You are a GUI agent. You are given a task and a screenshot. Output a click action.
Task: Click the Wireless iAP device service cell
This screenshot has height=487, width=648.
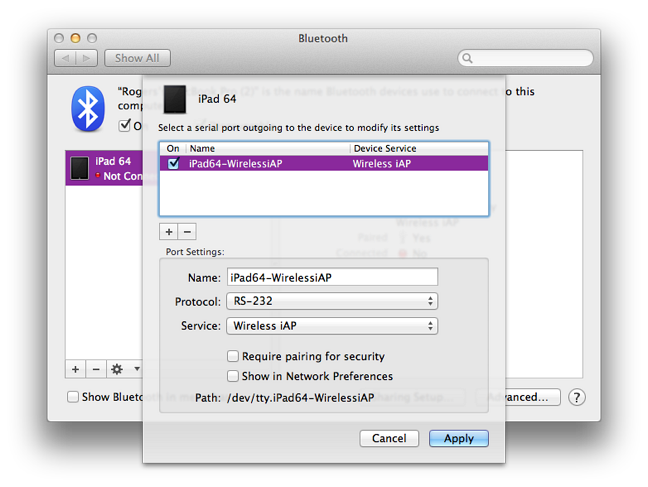pos(382,164)
